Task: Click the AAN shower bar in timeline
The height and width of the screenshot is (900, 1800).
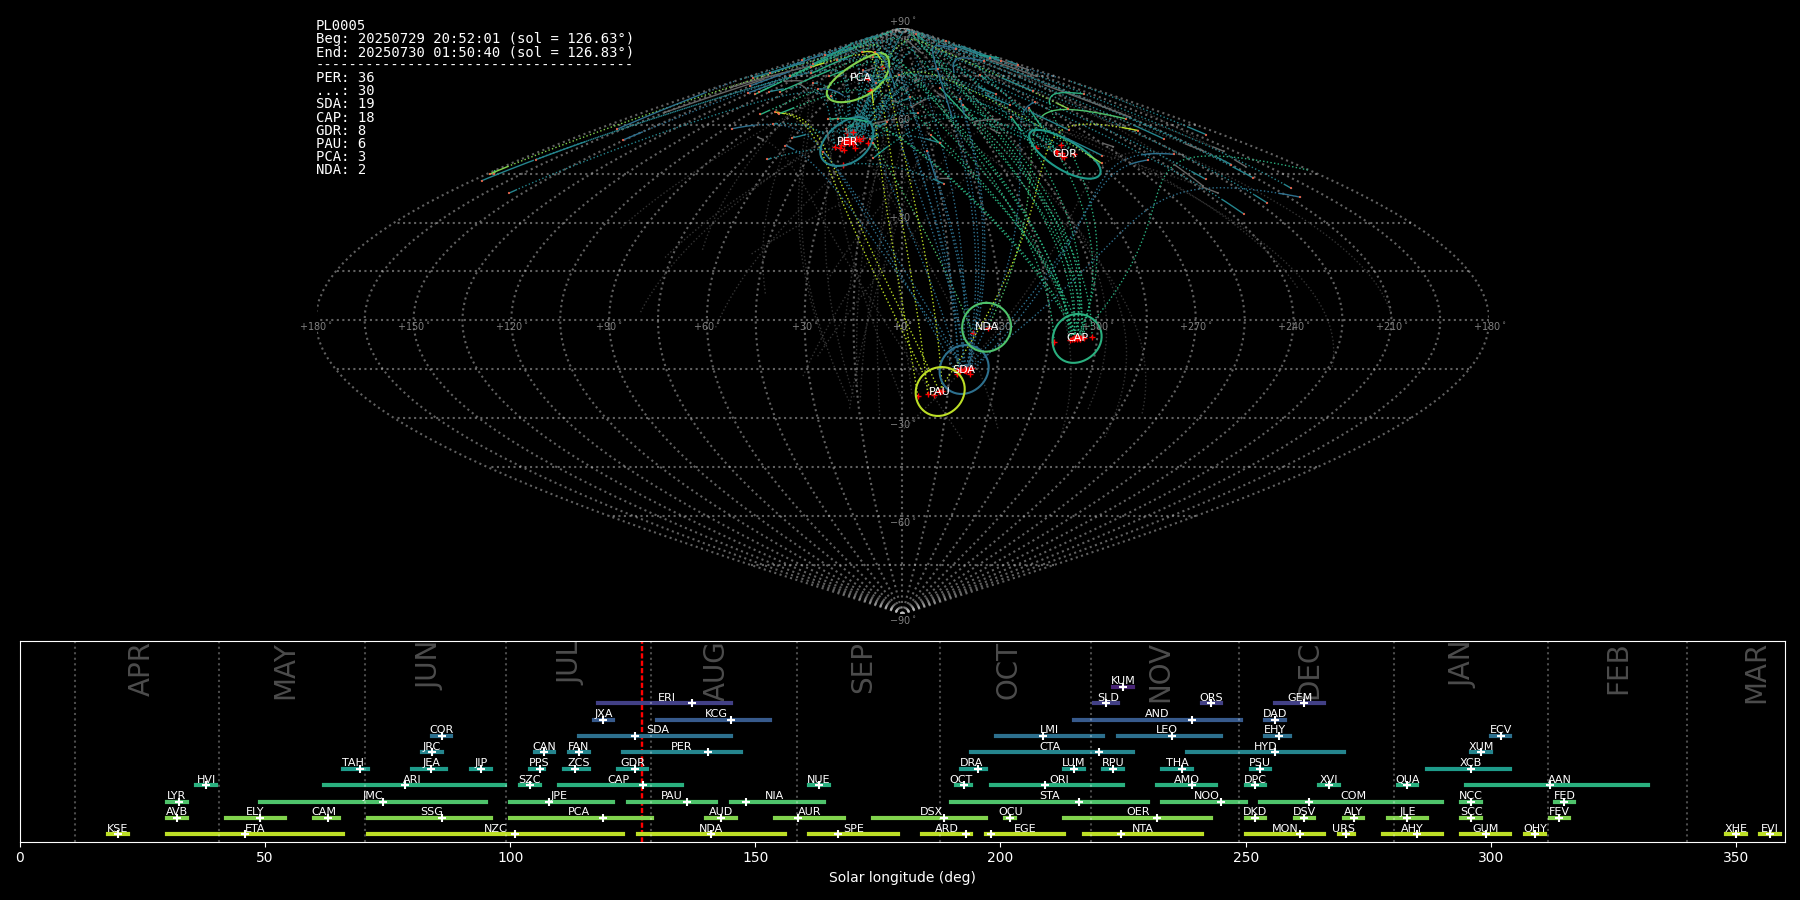Action: point(1557,785)
